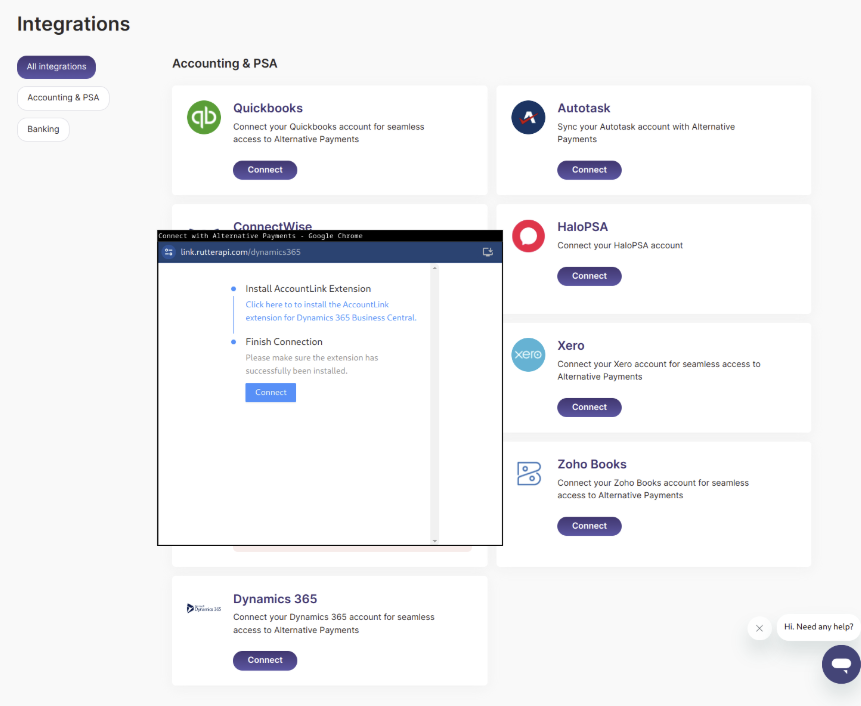This screenshot has width=861, height=706.
Task: Click the Autotask logo icon
Action: (x=528, y=117)
